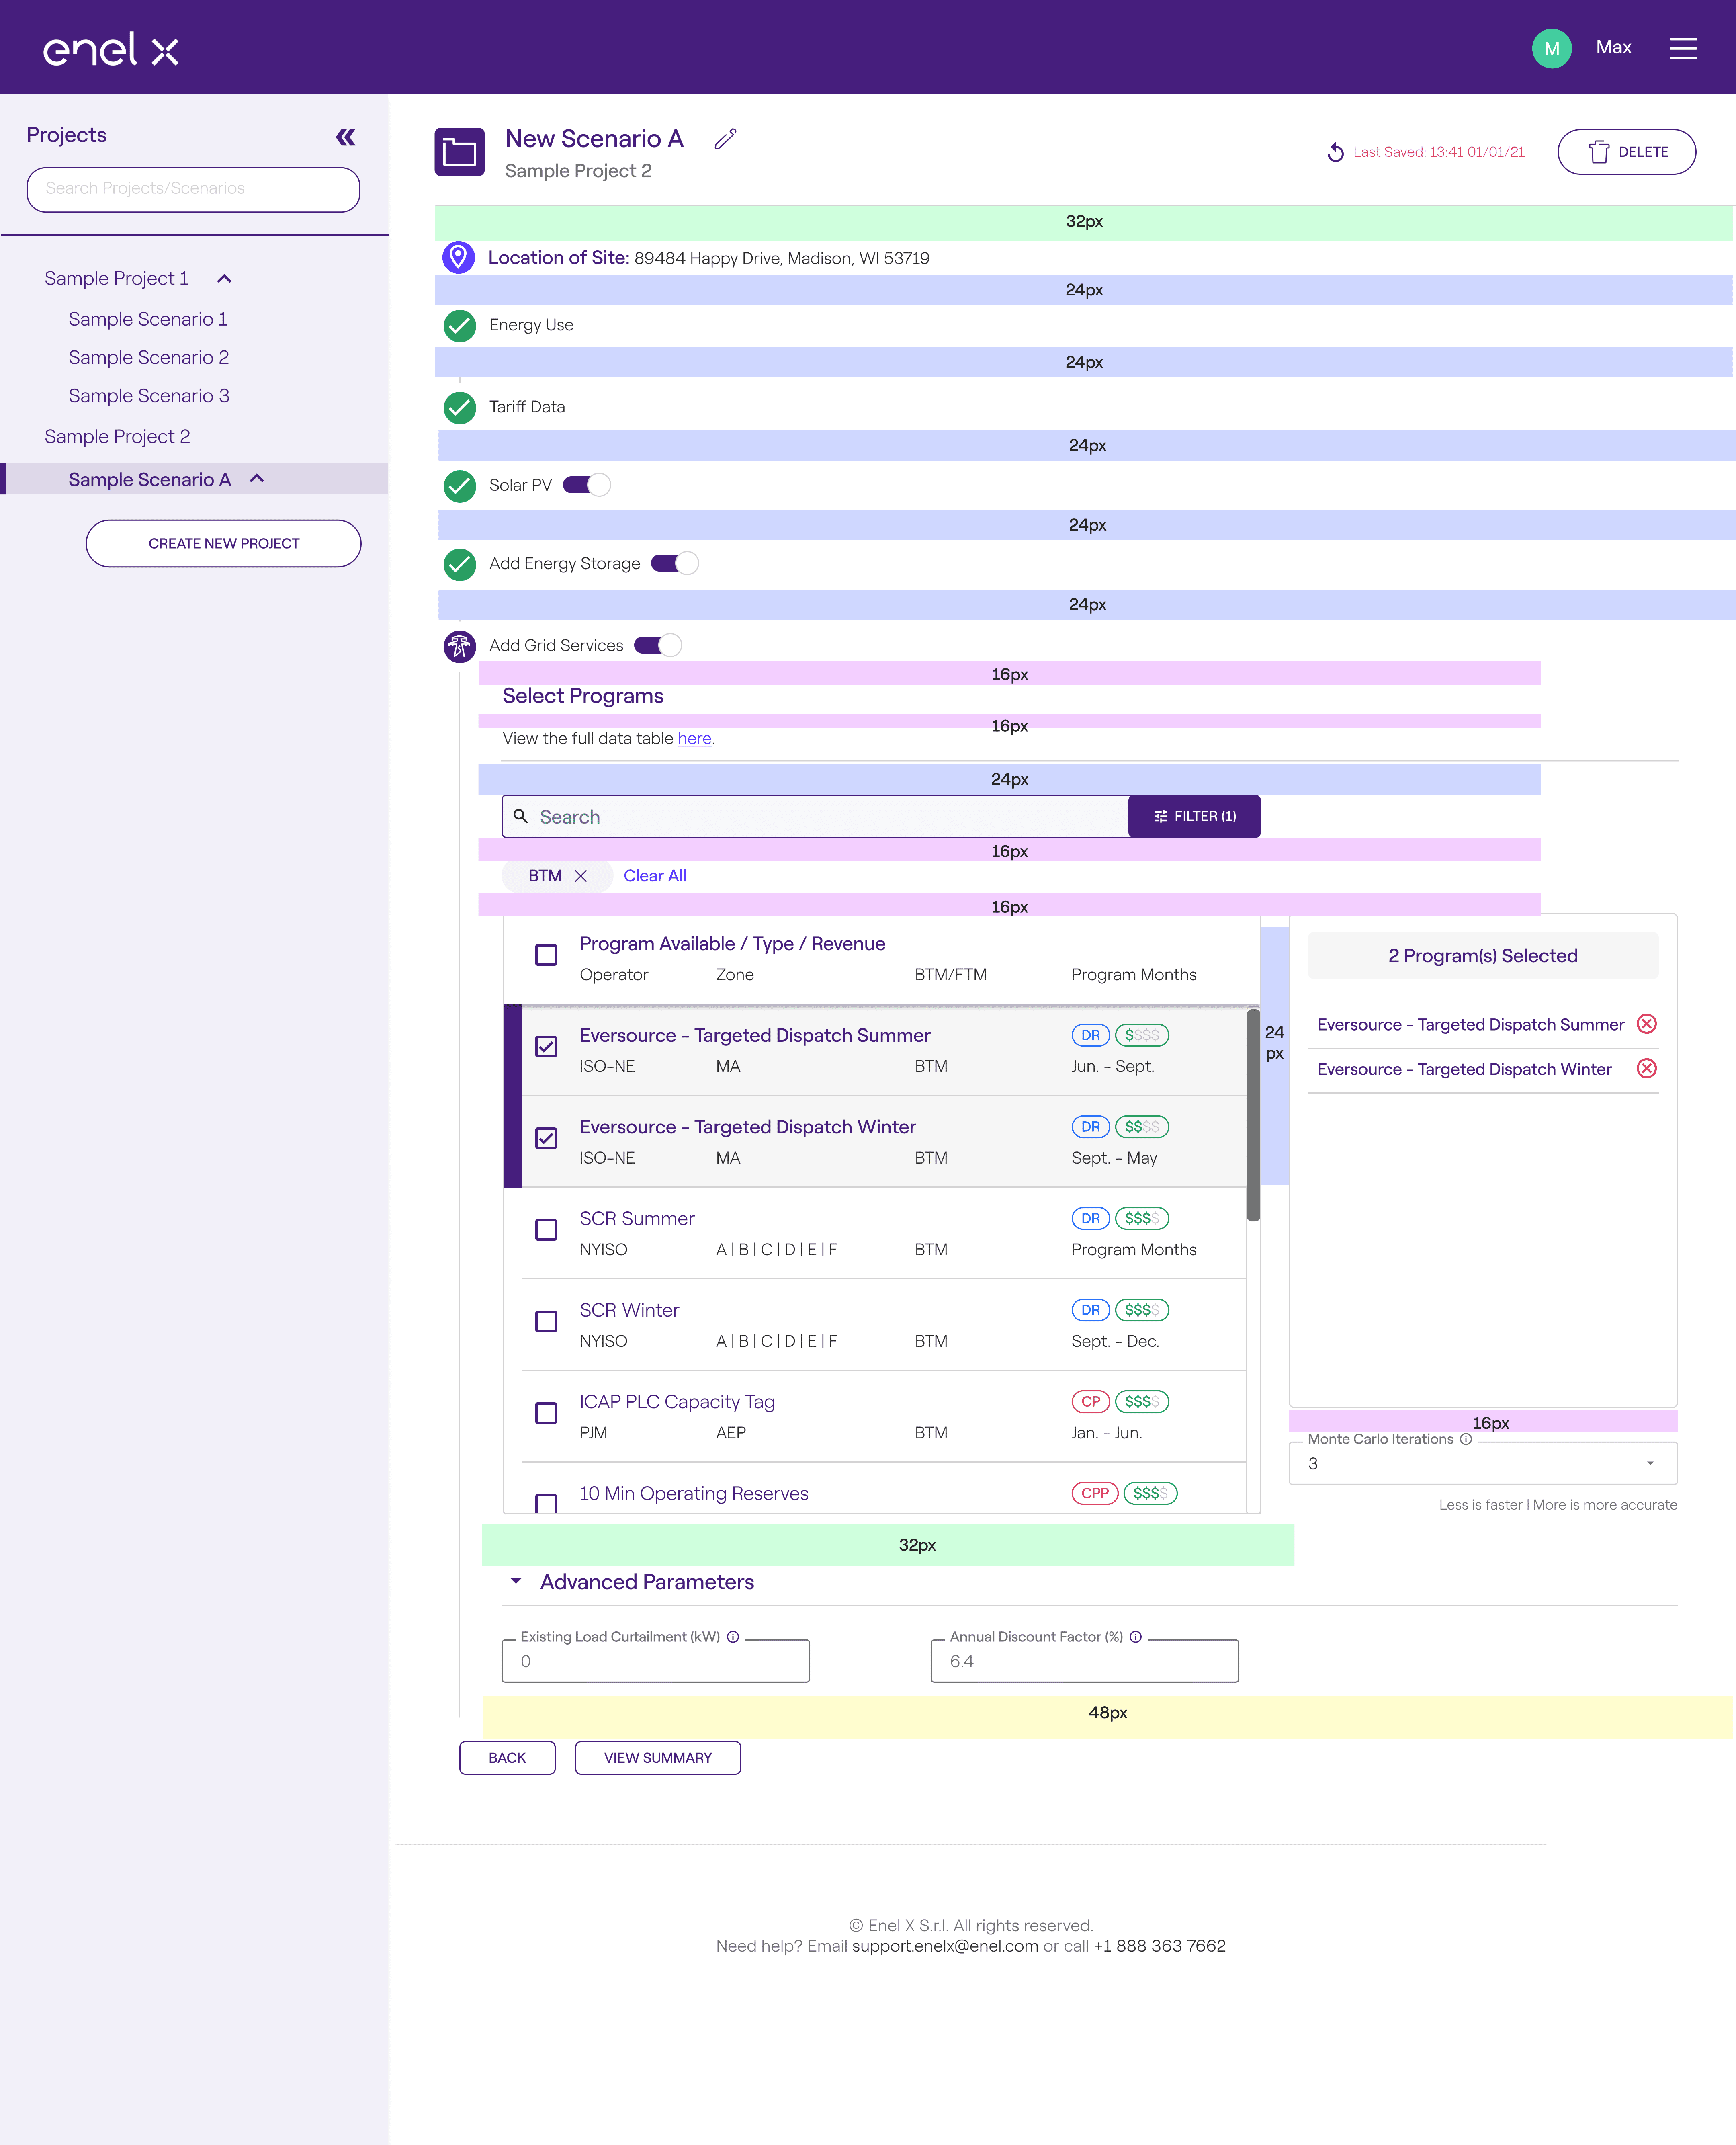The width and height of the screenshot is (1736, 2145).
Task: Click the VIEW SUMMARY button
Action: tap(657, 1758)
